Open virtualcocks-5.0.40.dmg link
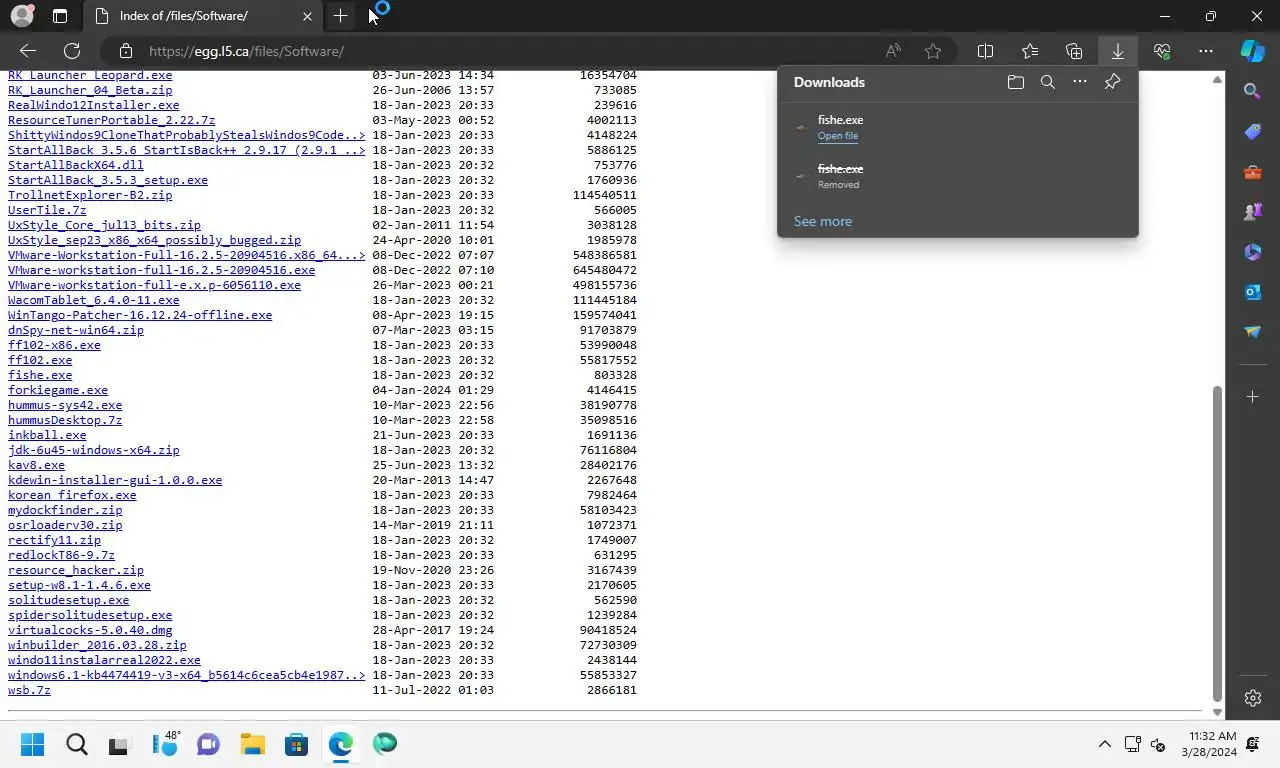 (90, 630)
